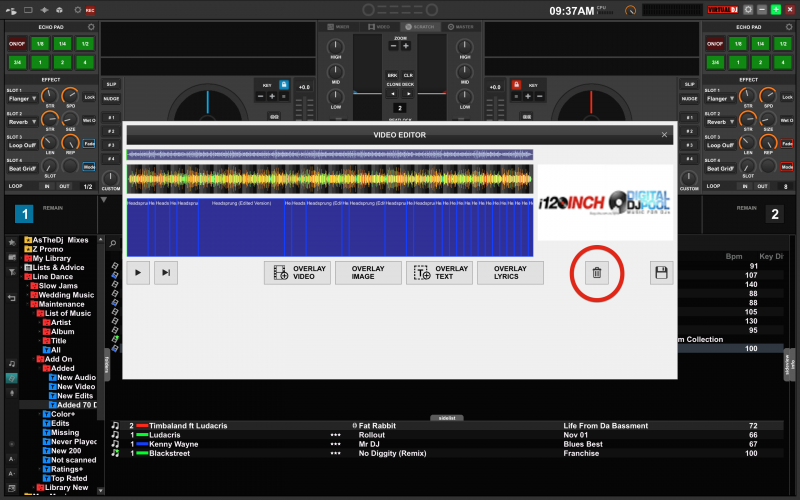Toggle Fade button on right Slot 3
The image size is (800, 500).
[x=787, y=144]
